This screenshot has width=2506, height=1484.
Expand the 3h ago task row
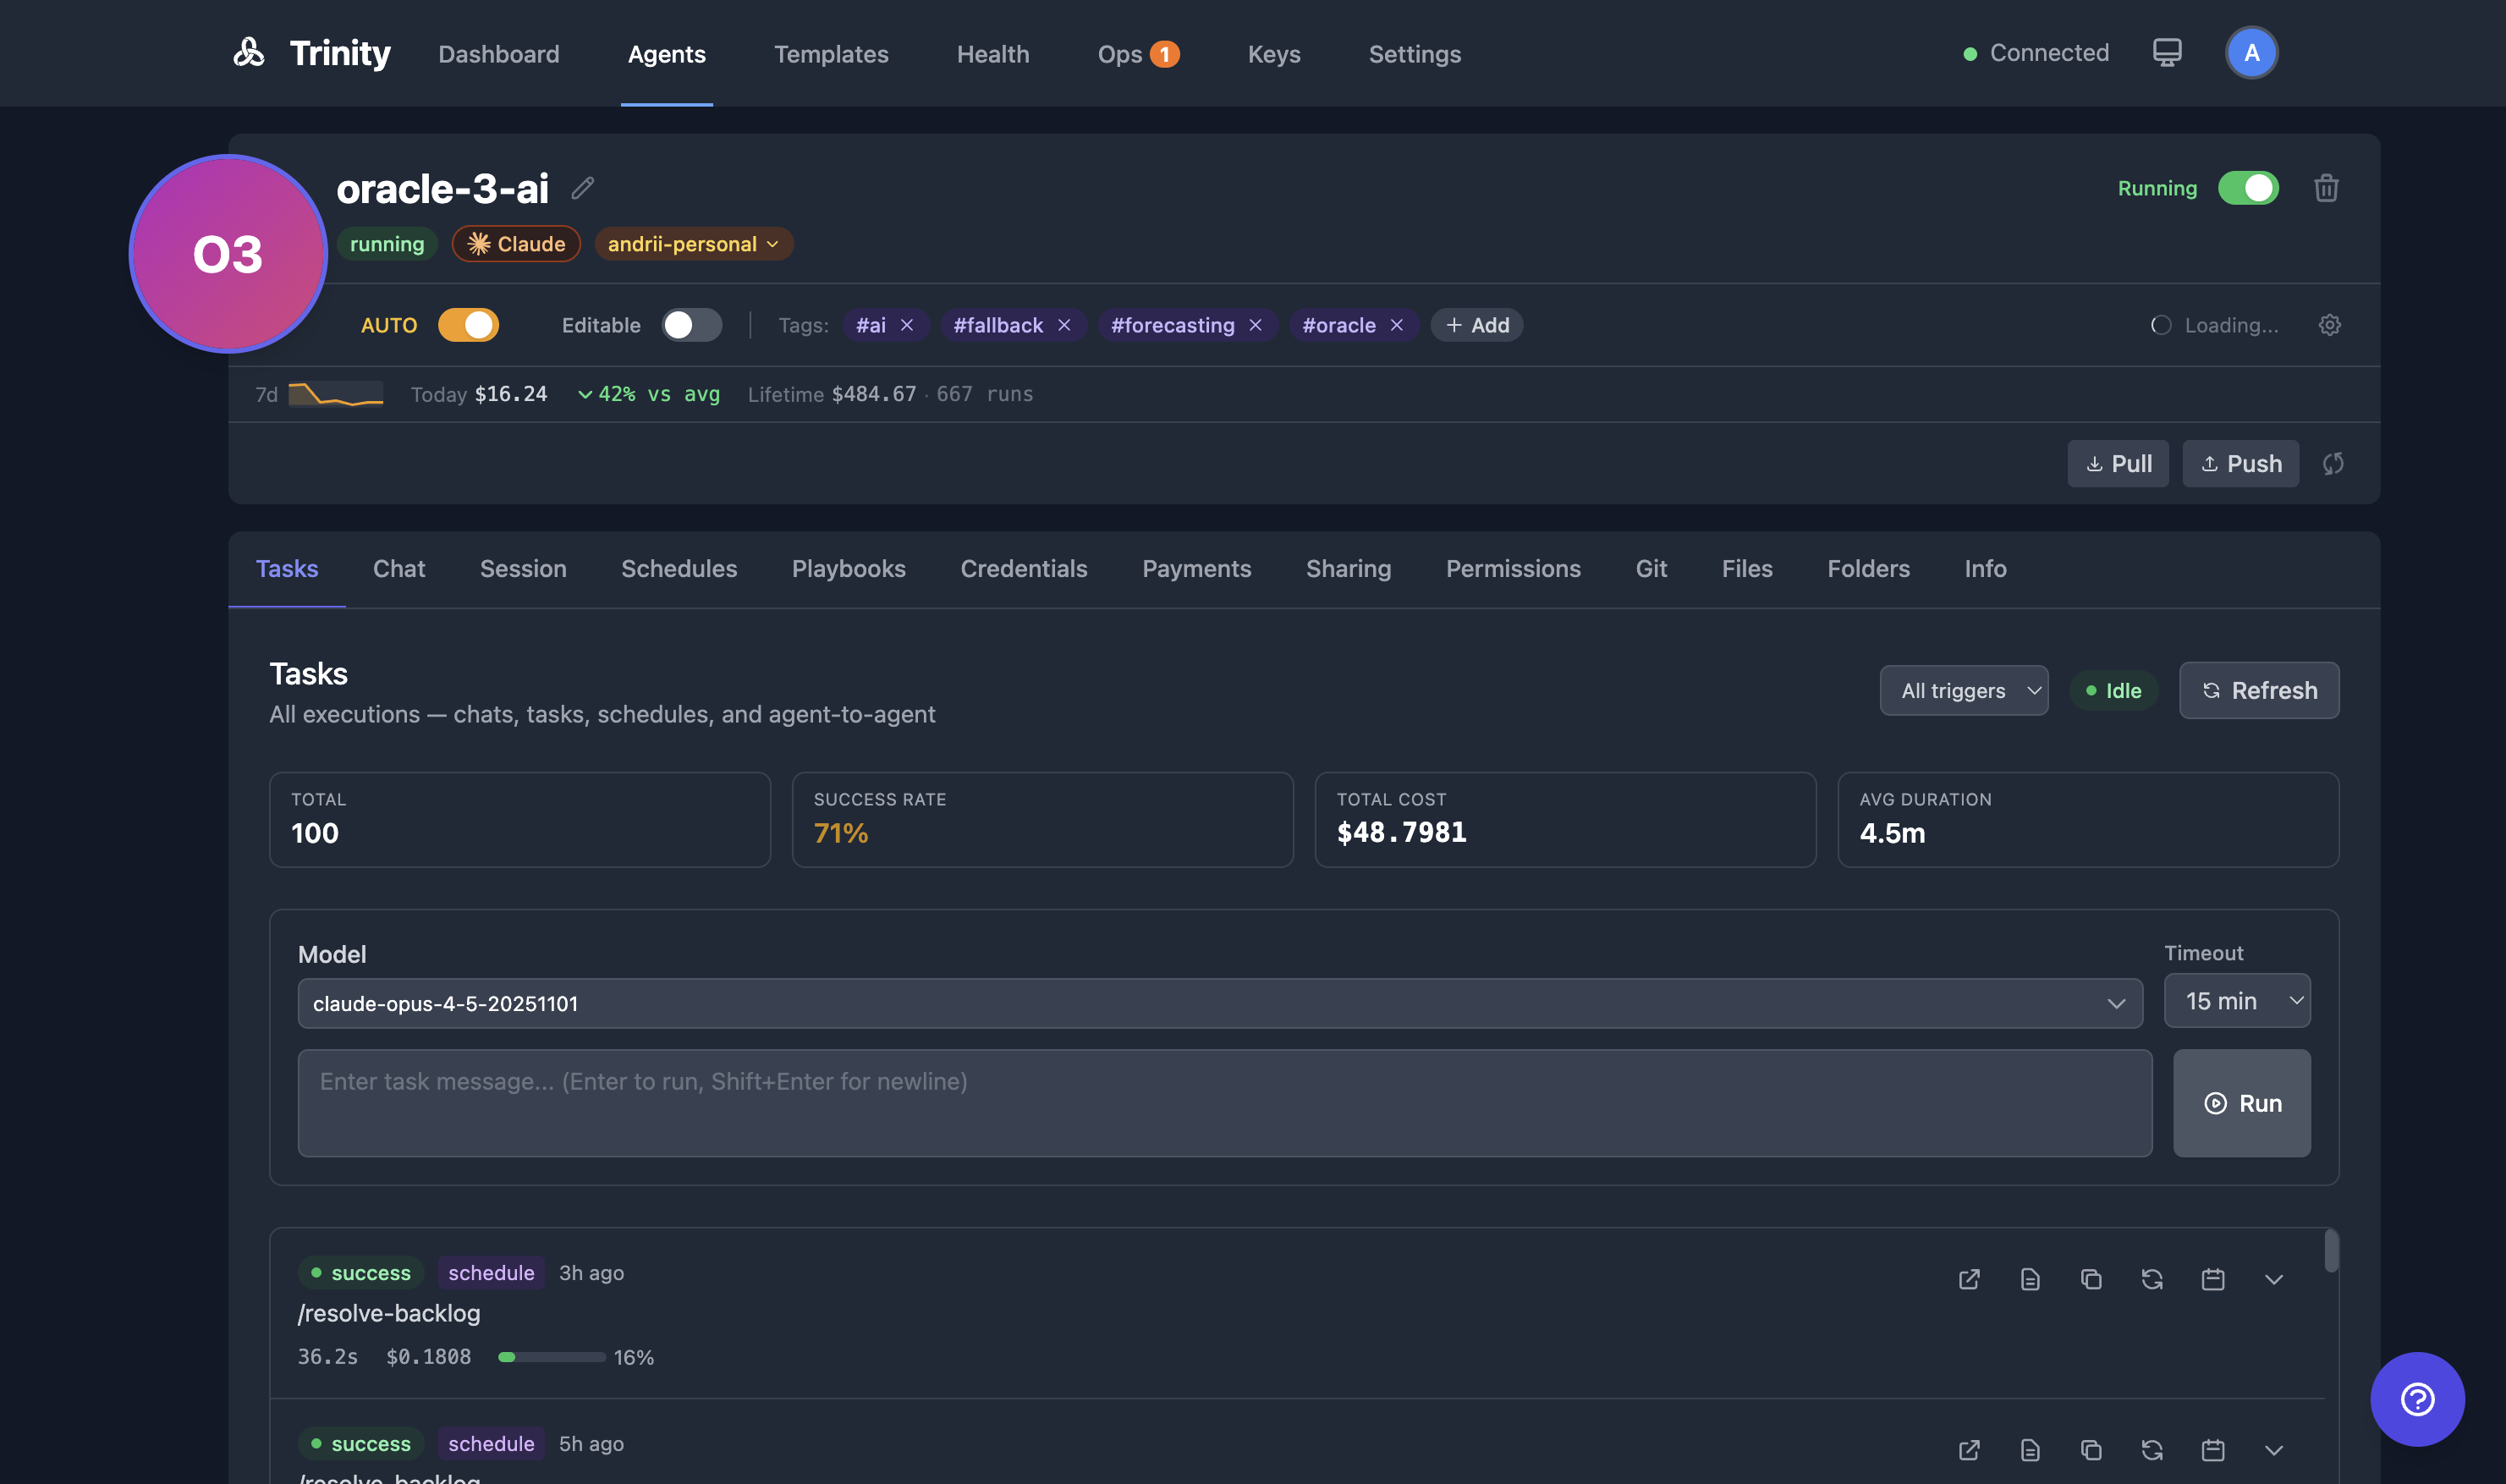2273,1279
